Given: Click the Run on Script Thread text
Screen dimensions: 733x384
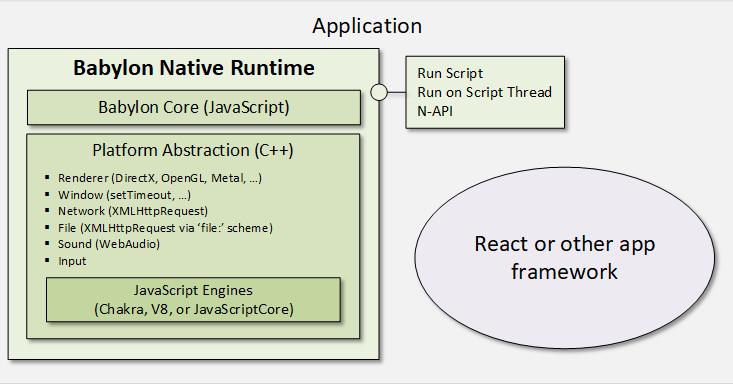Looking at the screenshot, I should [x=484, y=92].
